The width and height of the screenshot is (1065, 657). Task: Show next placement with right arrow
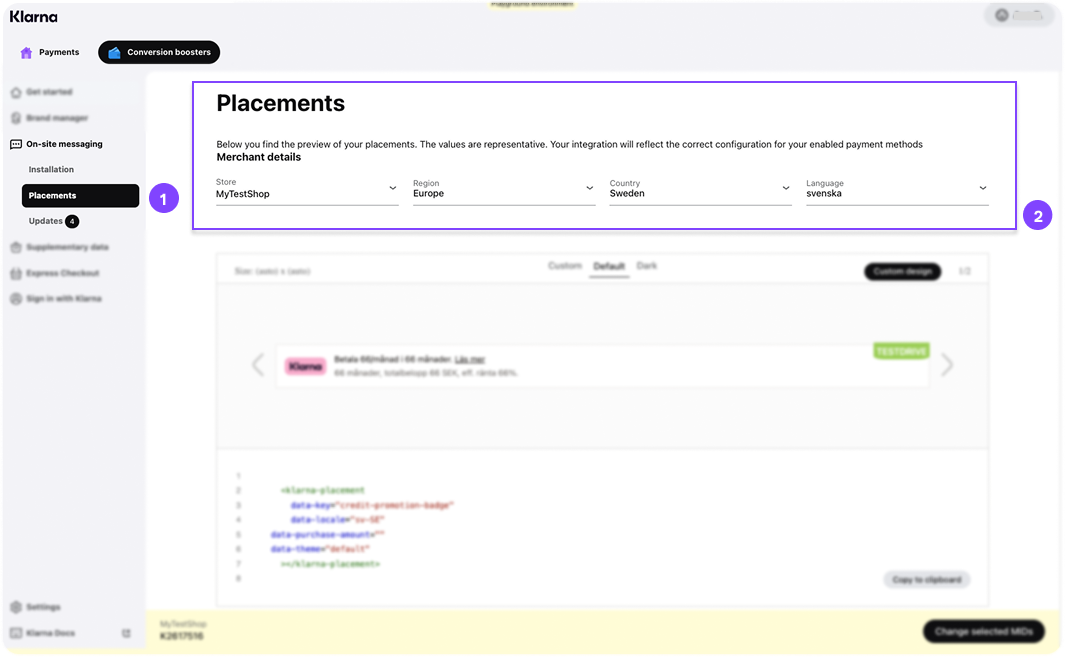[947, 365]
